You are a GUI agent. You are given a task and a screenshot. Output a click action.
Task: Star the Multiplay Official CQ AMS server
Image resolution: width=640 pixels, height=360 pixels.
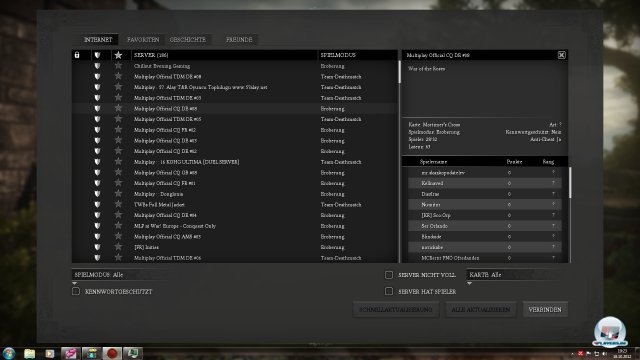118,236
